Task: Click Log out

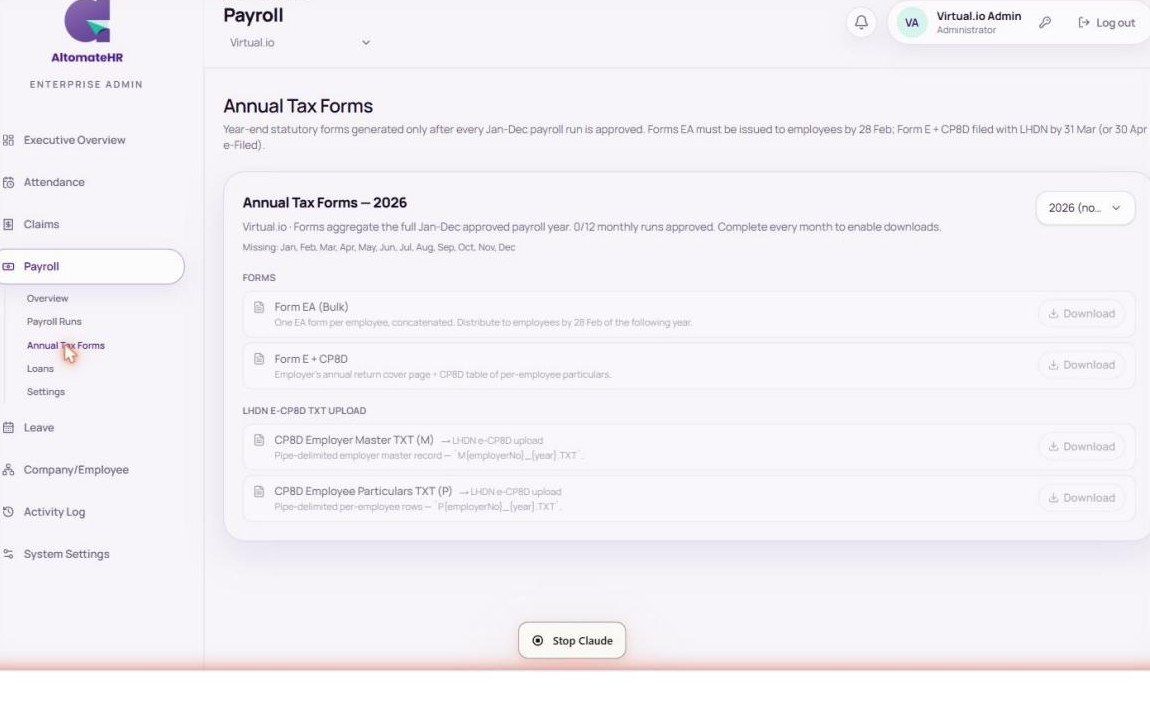Action: [1106, 23]
